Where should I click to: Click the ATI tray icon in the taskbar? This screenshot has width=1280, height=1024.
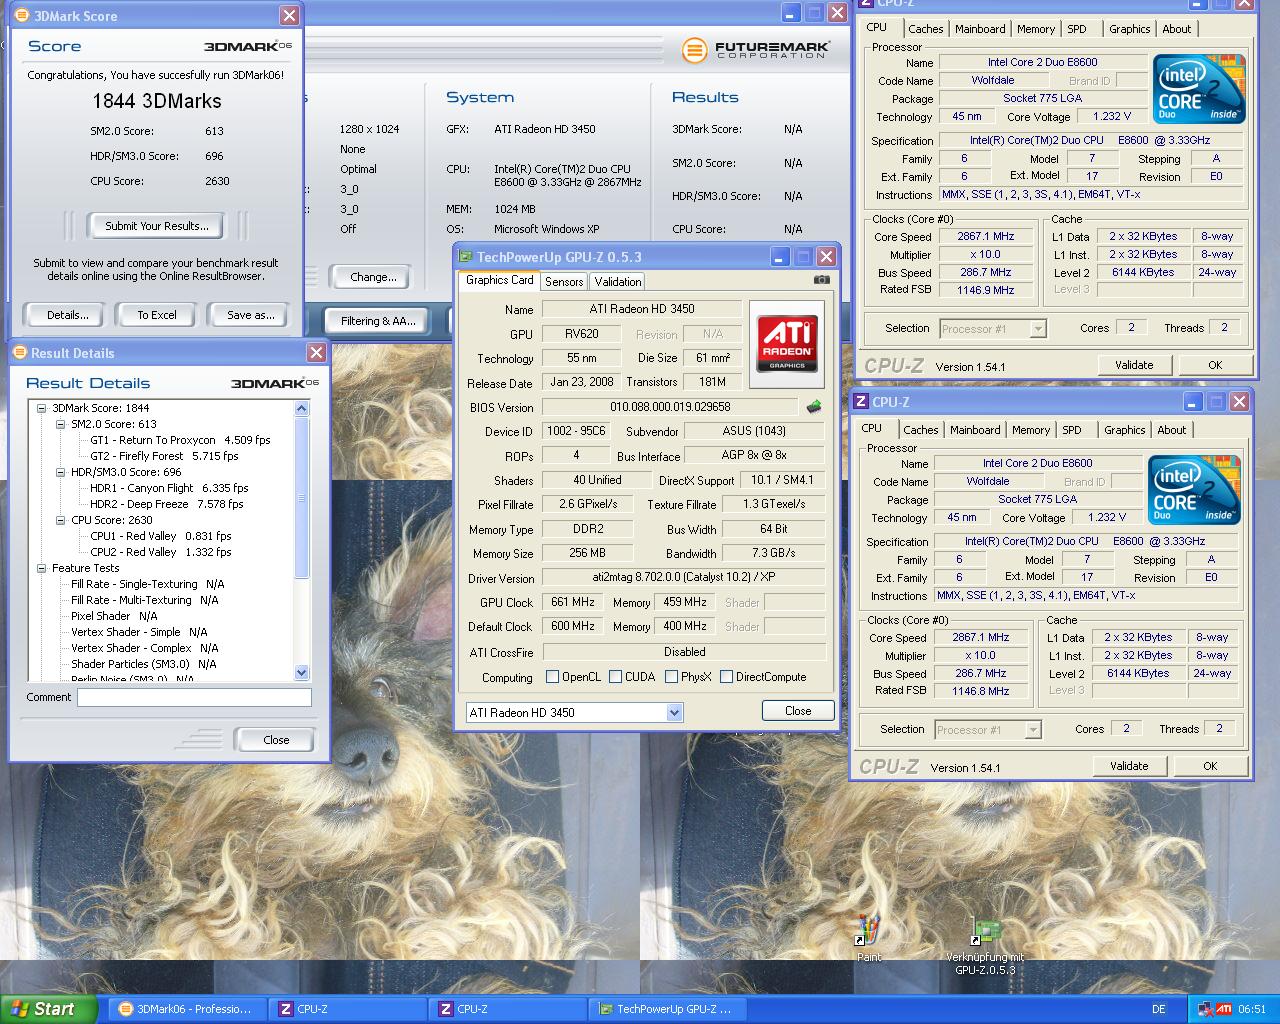(1224, 1009)
